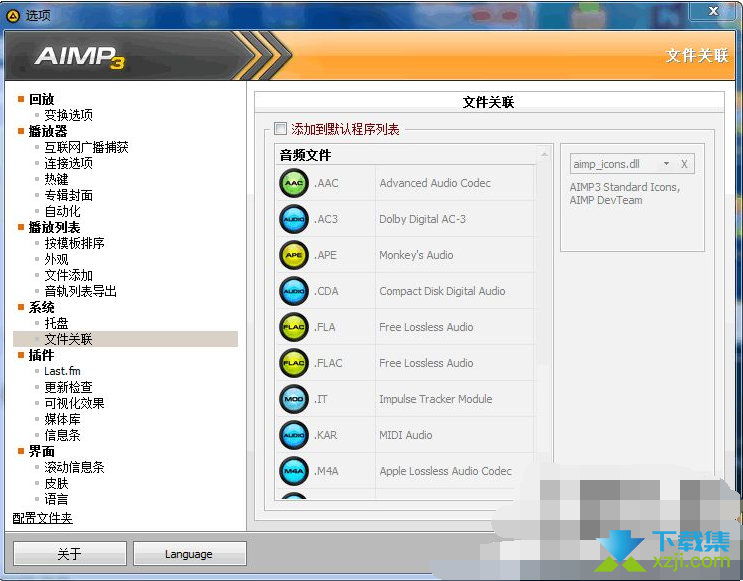743x581 pixels.
Task: Select the .AAC extension text
Action: [x=326, y=183]
